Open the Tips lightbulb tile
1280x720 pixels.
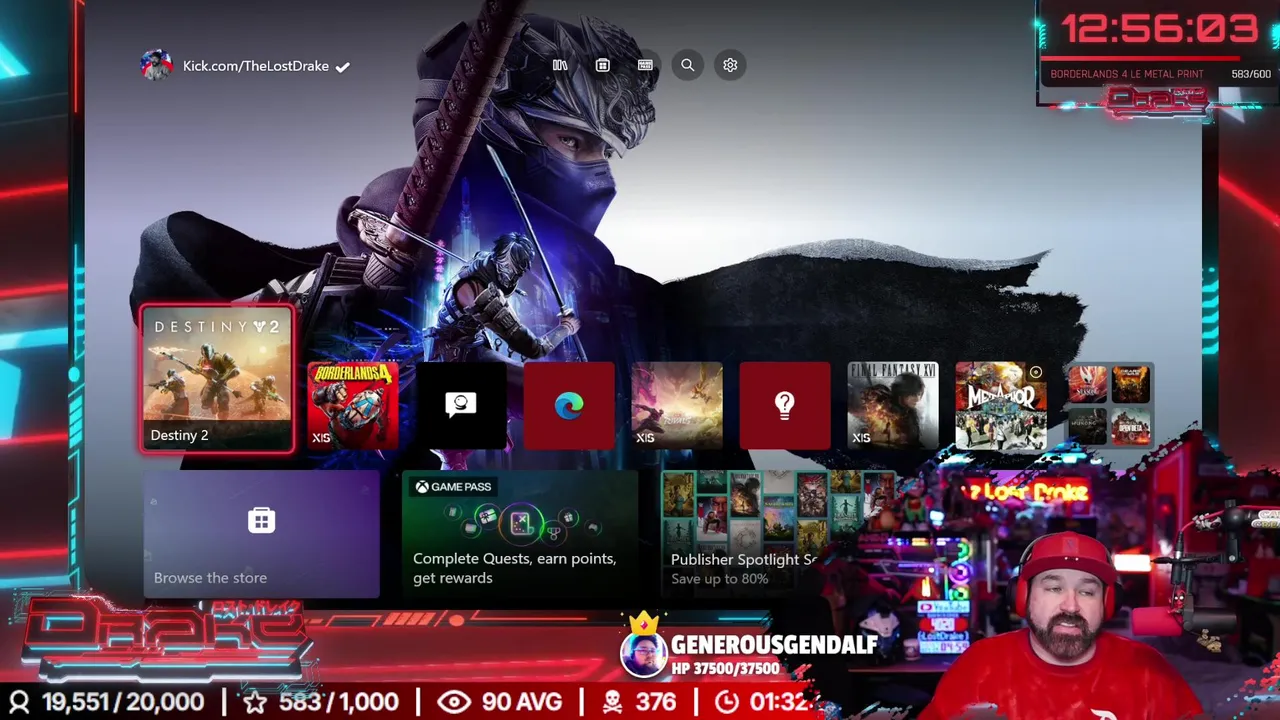(x=785, y=406)
